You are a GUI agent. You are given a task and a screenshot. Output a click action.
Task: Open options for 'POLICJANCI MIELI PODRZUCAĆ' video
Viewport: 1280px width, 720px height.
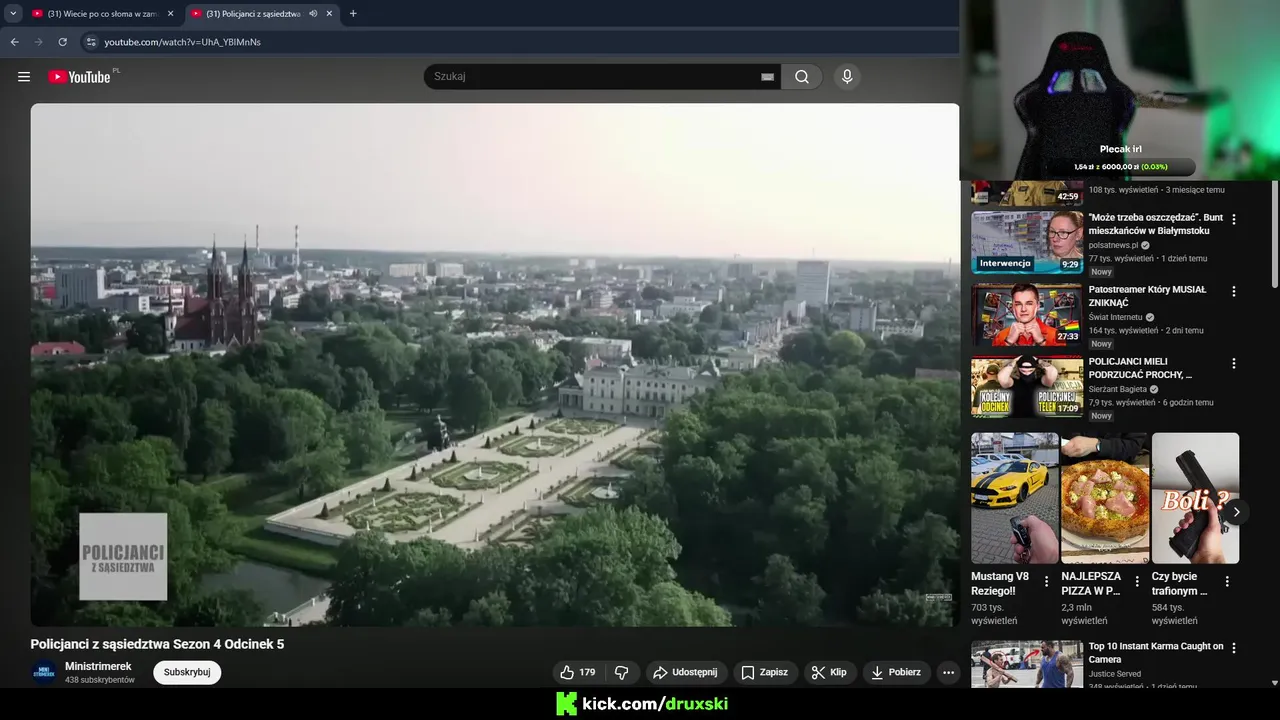pyautogui.click(x=1233, y=364)
